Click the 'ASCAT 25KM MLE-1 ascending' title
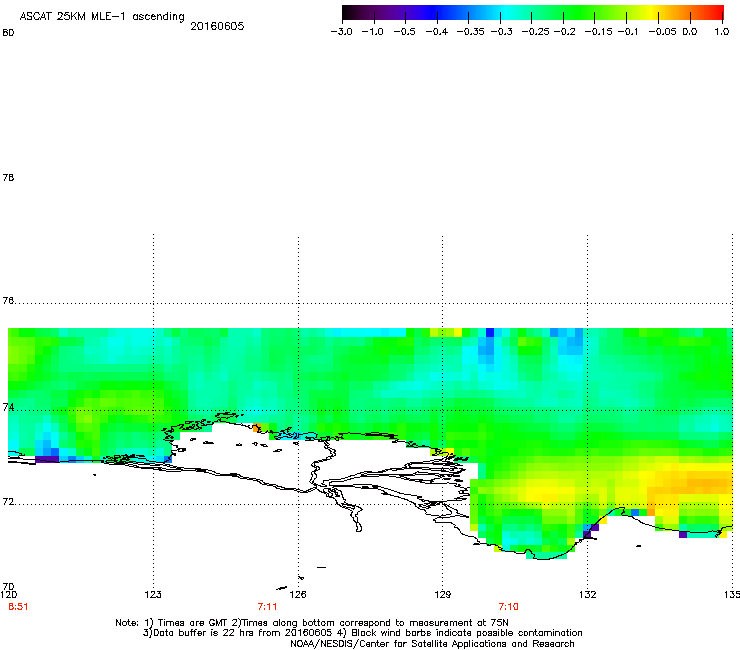The width and height of the screenshot is (740, 650). 102,17
